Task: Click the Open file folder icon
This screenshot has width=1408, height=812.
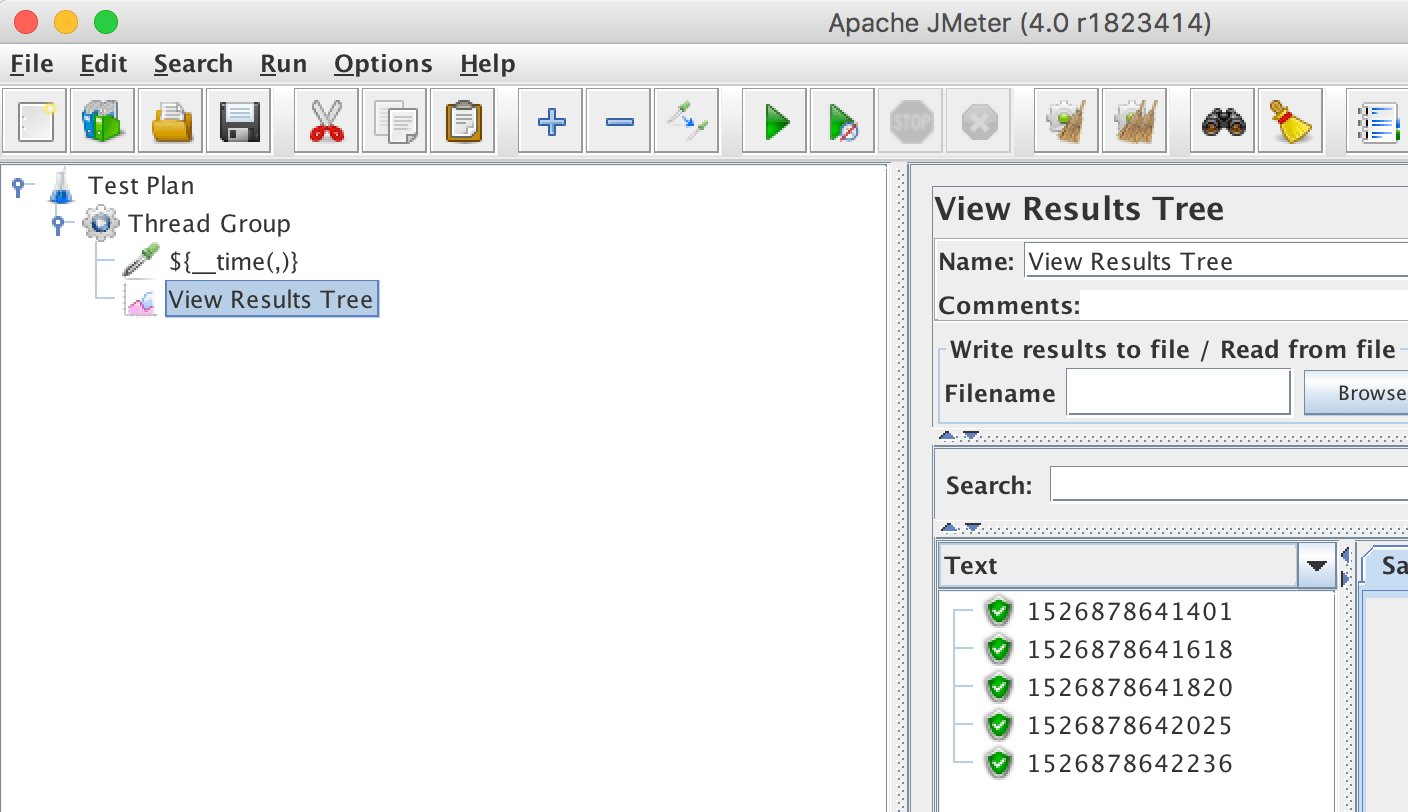Action: 171,121
